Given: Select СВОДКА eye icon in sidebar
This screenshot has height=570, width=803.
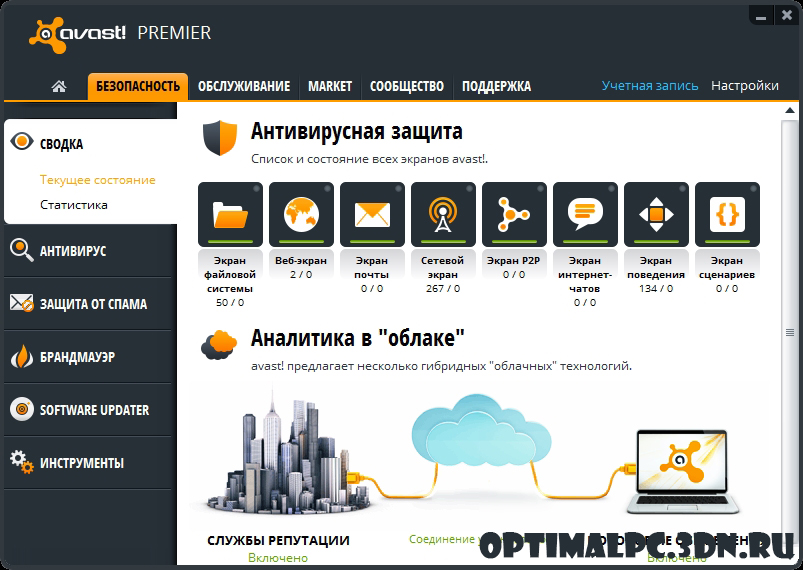Looking at the screenshot, I should (22, 141).
